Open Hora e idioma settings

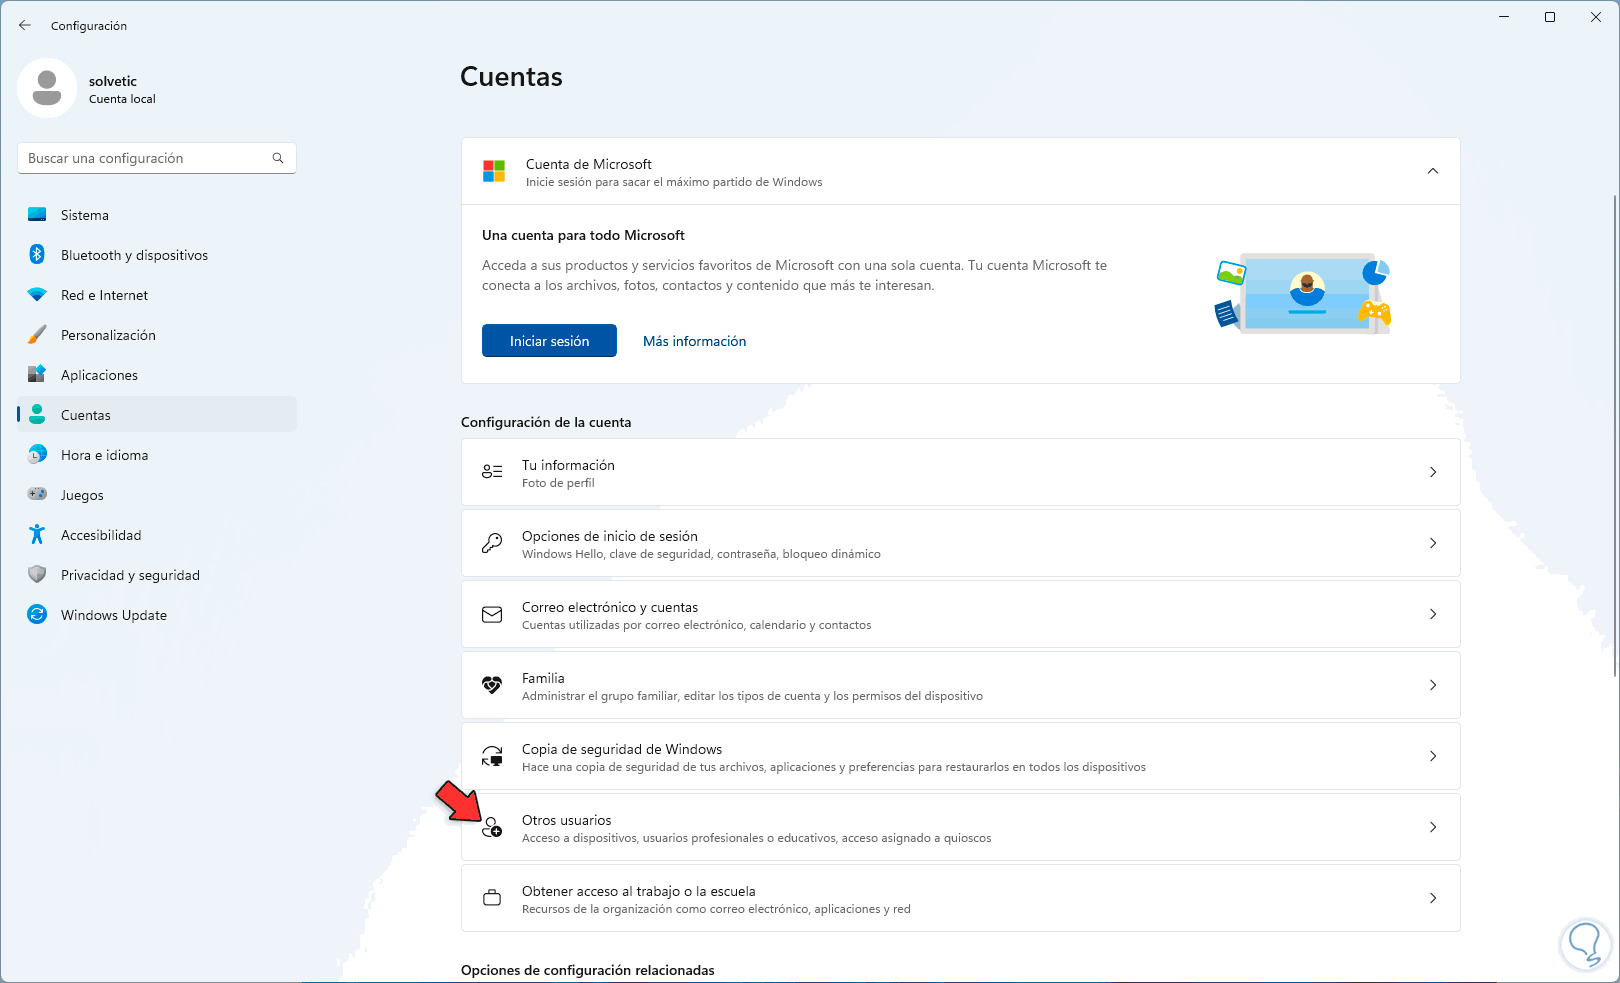point(157,455)
